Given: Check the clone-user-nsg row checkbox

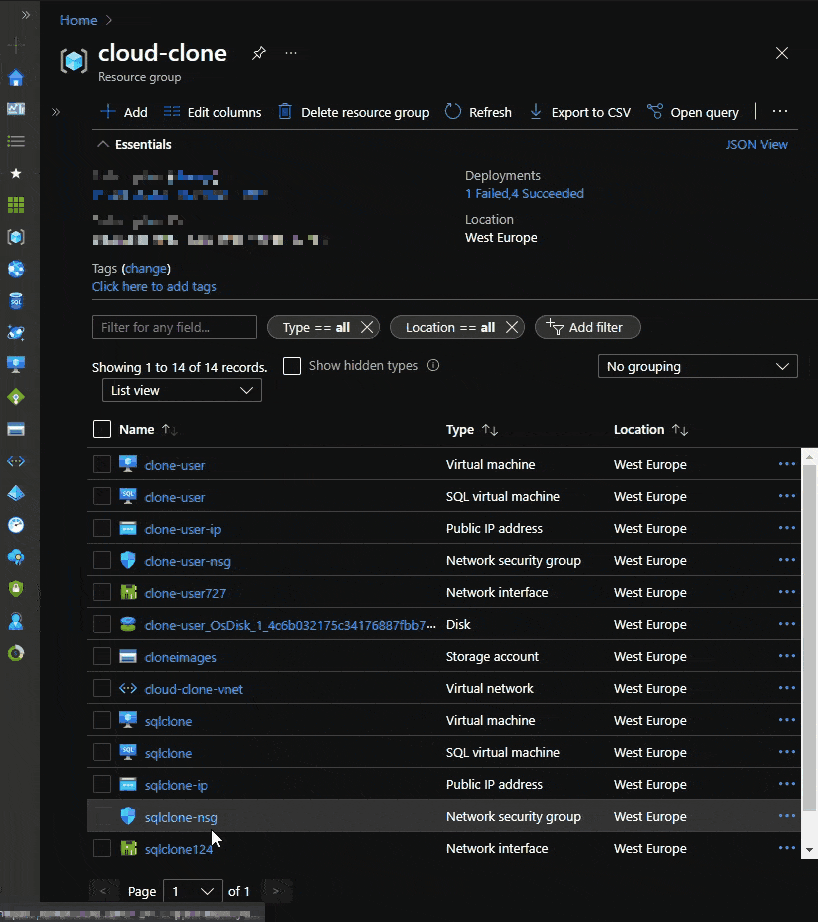Looking at the screenshot, I should point(102,560).
